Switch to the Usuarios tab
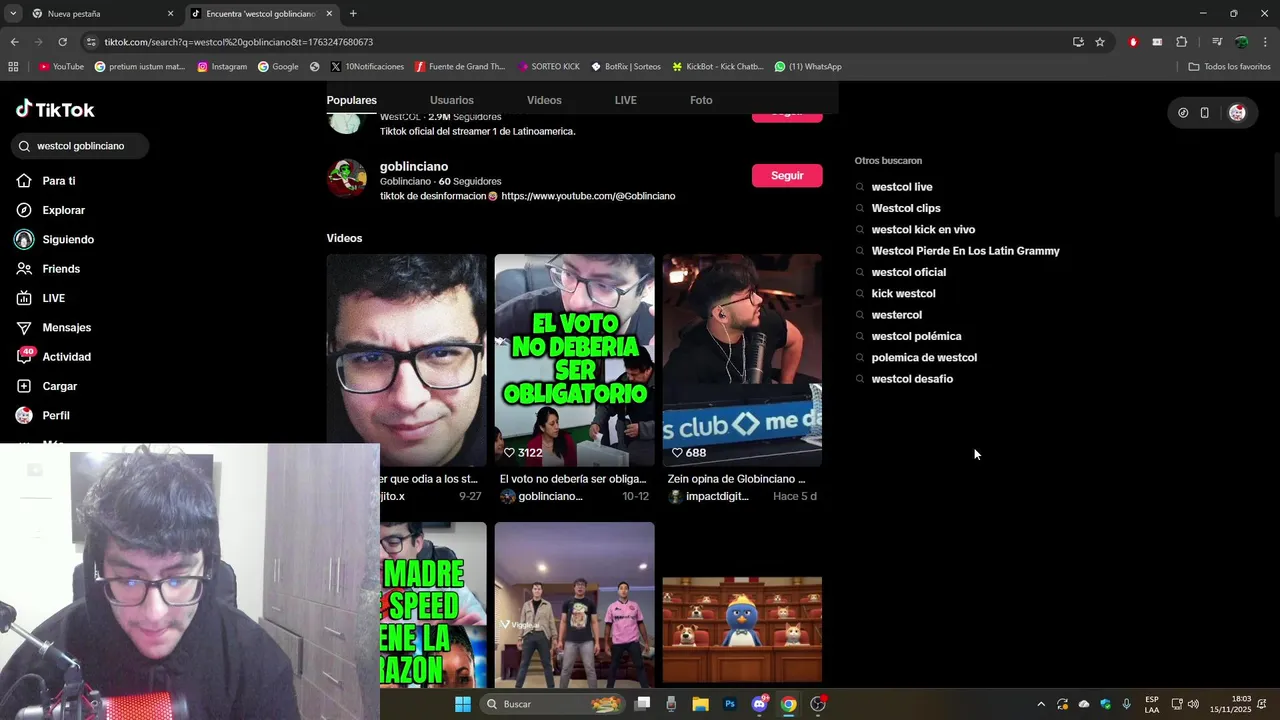The image size is (1280, 720). [452, 100]
